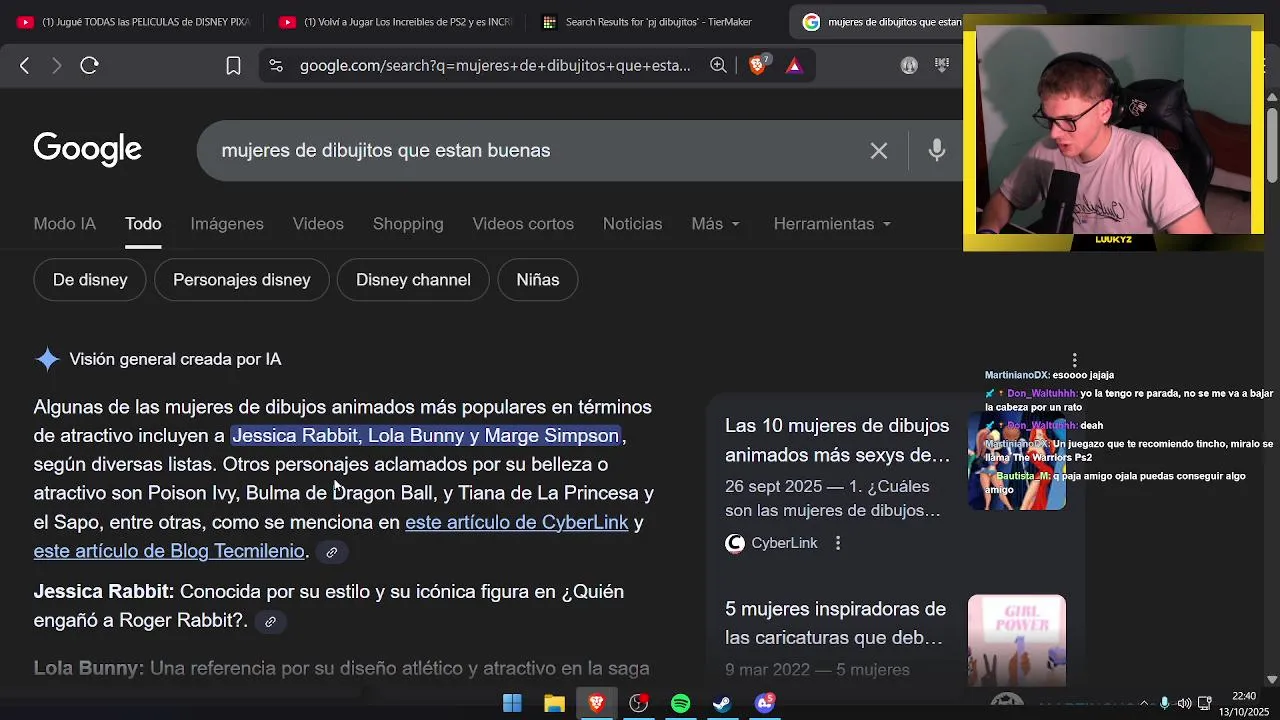Open the clock showing 22:40 13/10/2025

coord(1244,703)
